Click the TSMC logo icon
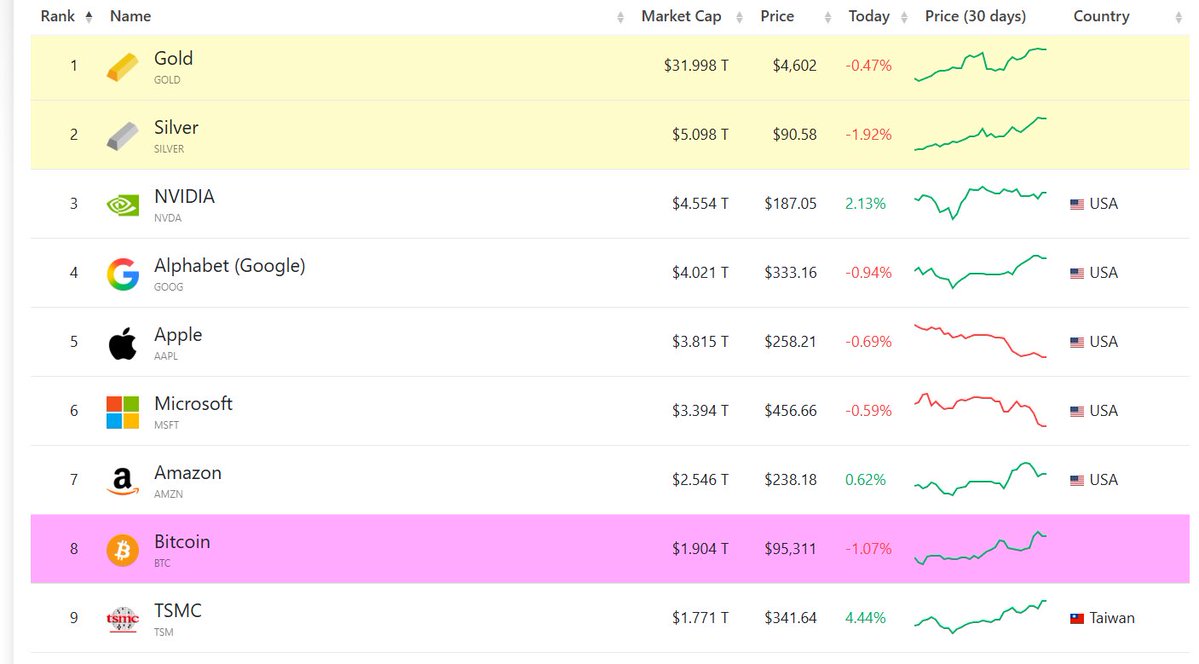 (123, 619)
